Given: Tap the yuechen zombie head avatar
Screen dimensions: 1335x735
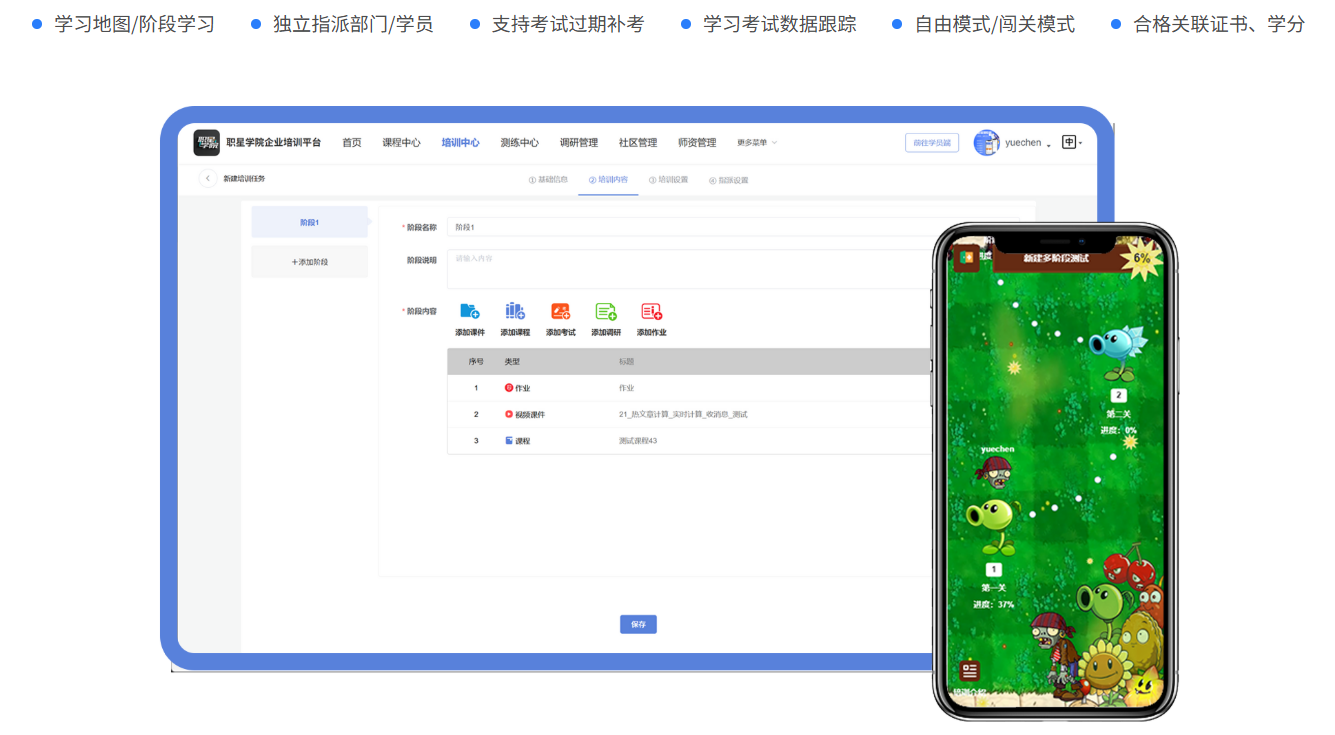Looking at the screenshot, I should pyautogui.click(x=994, y=472).
